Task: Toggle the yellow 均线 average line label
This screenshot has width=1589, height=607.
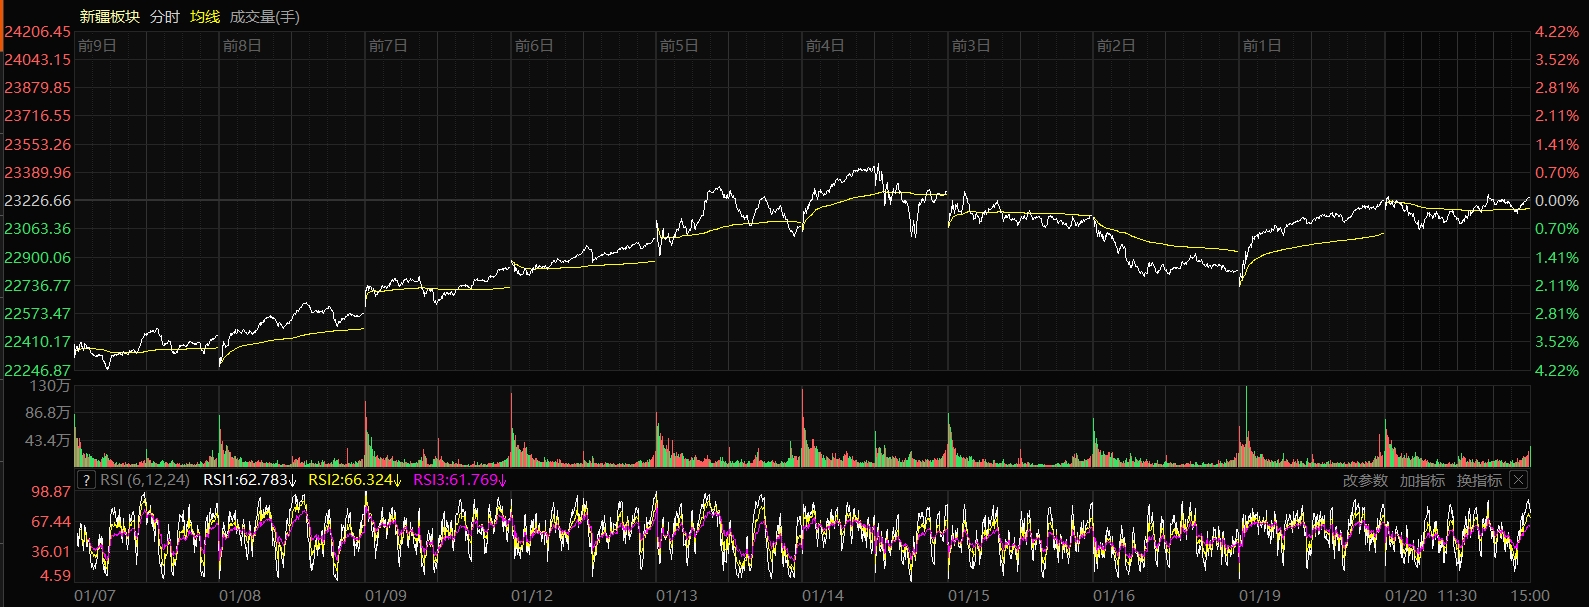Action: click(205, 17)
